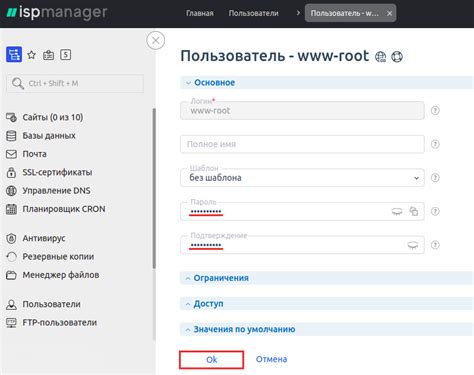The width and height of the screenshot is (474, 375).
Task: Show more tabs with the arrow
Action: [298, 13]
